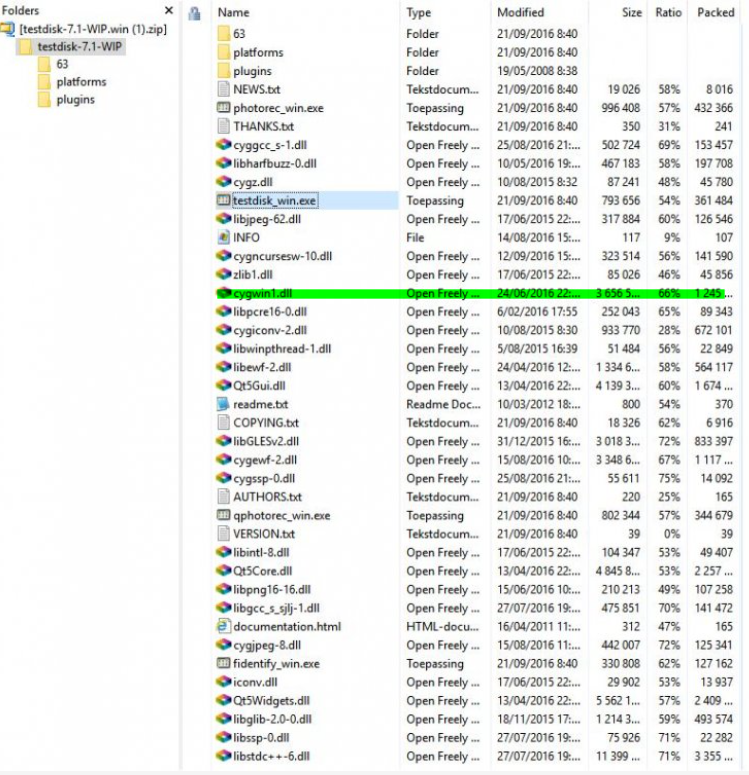
Task: Click the fidentify_win.exe application icon
Action: click(x=223, y=664)
